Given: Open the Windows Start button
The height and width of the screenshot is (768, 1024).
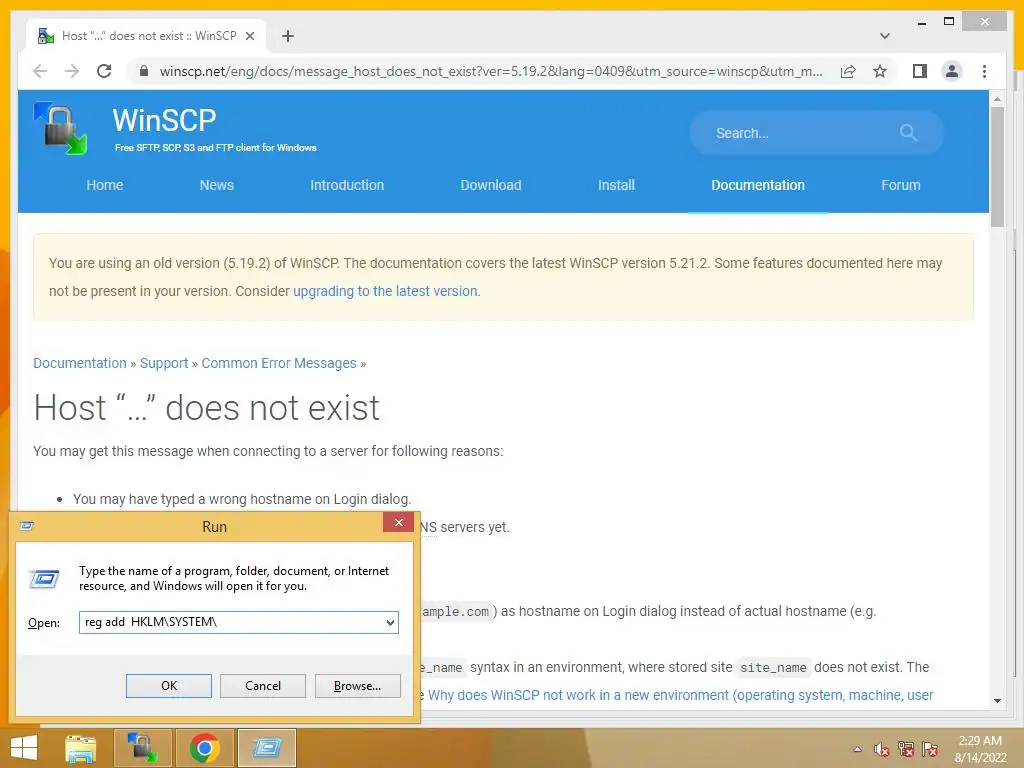Looking at the screenshot, I should (x=24, y=748).
